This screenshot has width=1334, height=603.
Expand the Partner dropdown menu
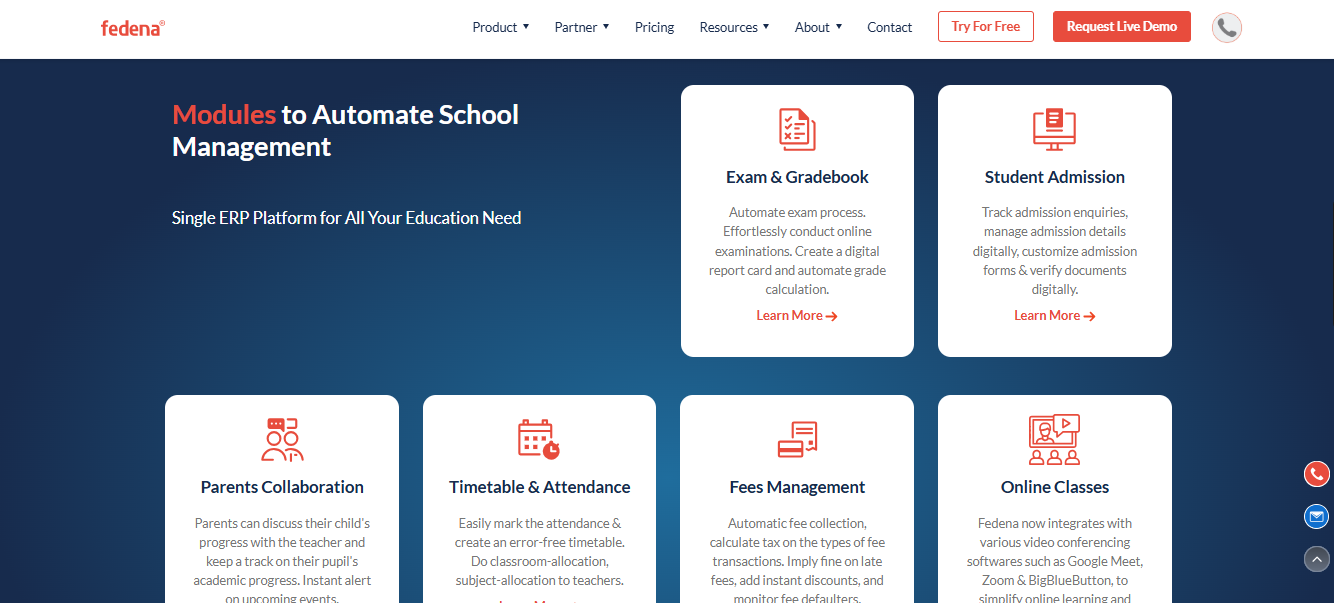point(582,27)
